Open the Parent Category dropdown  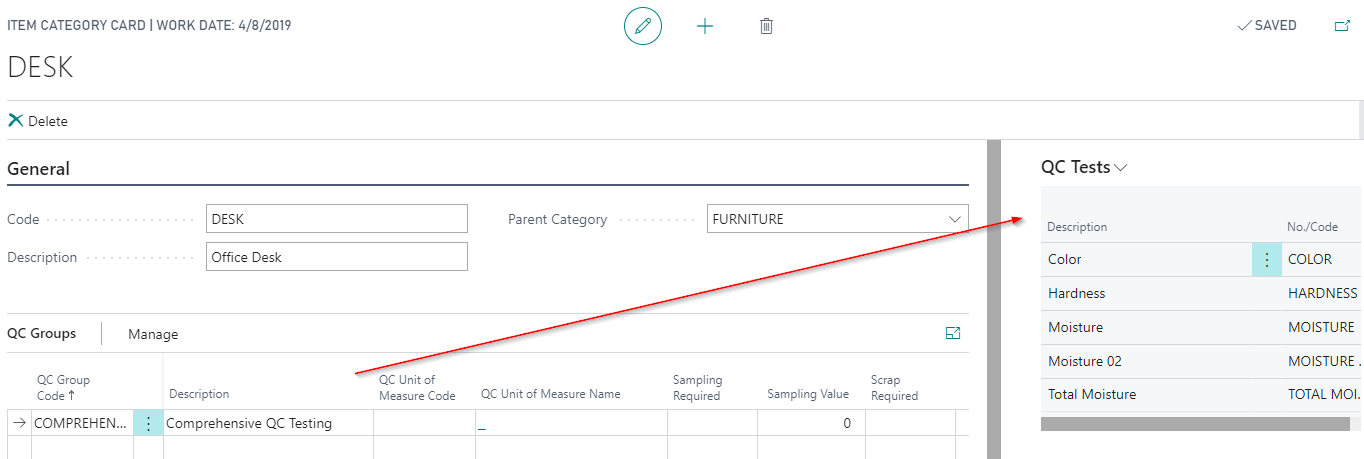(954, 219)
